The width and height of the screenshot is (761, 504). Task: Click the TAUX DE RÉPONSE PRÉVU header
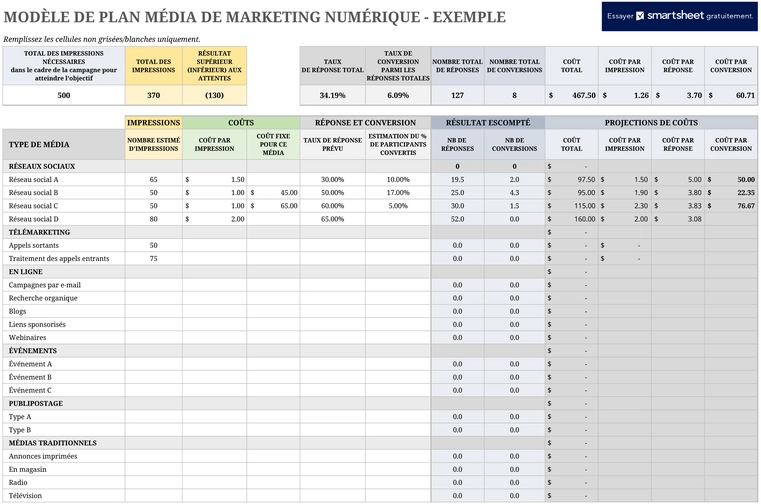tap(332, 144)
